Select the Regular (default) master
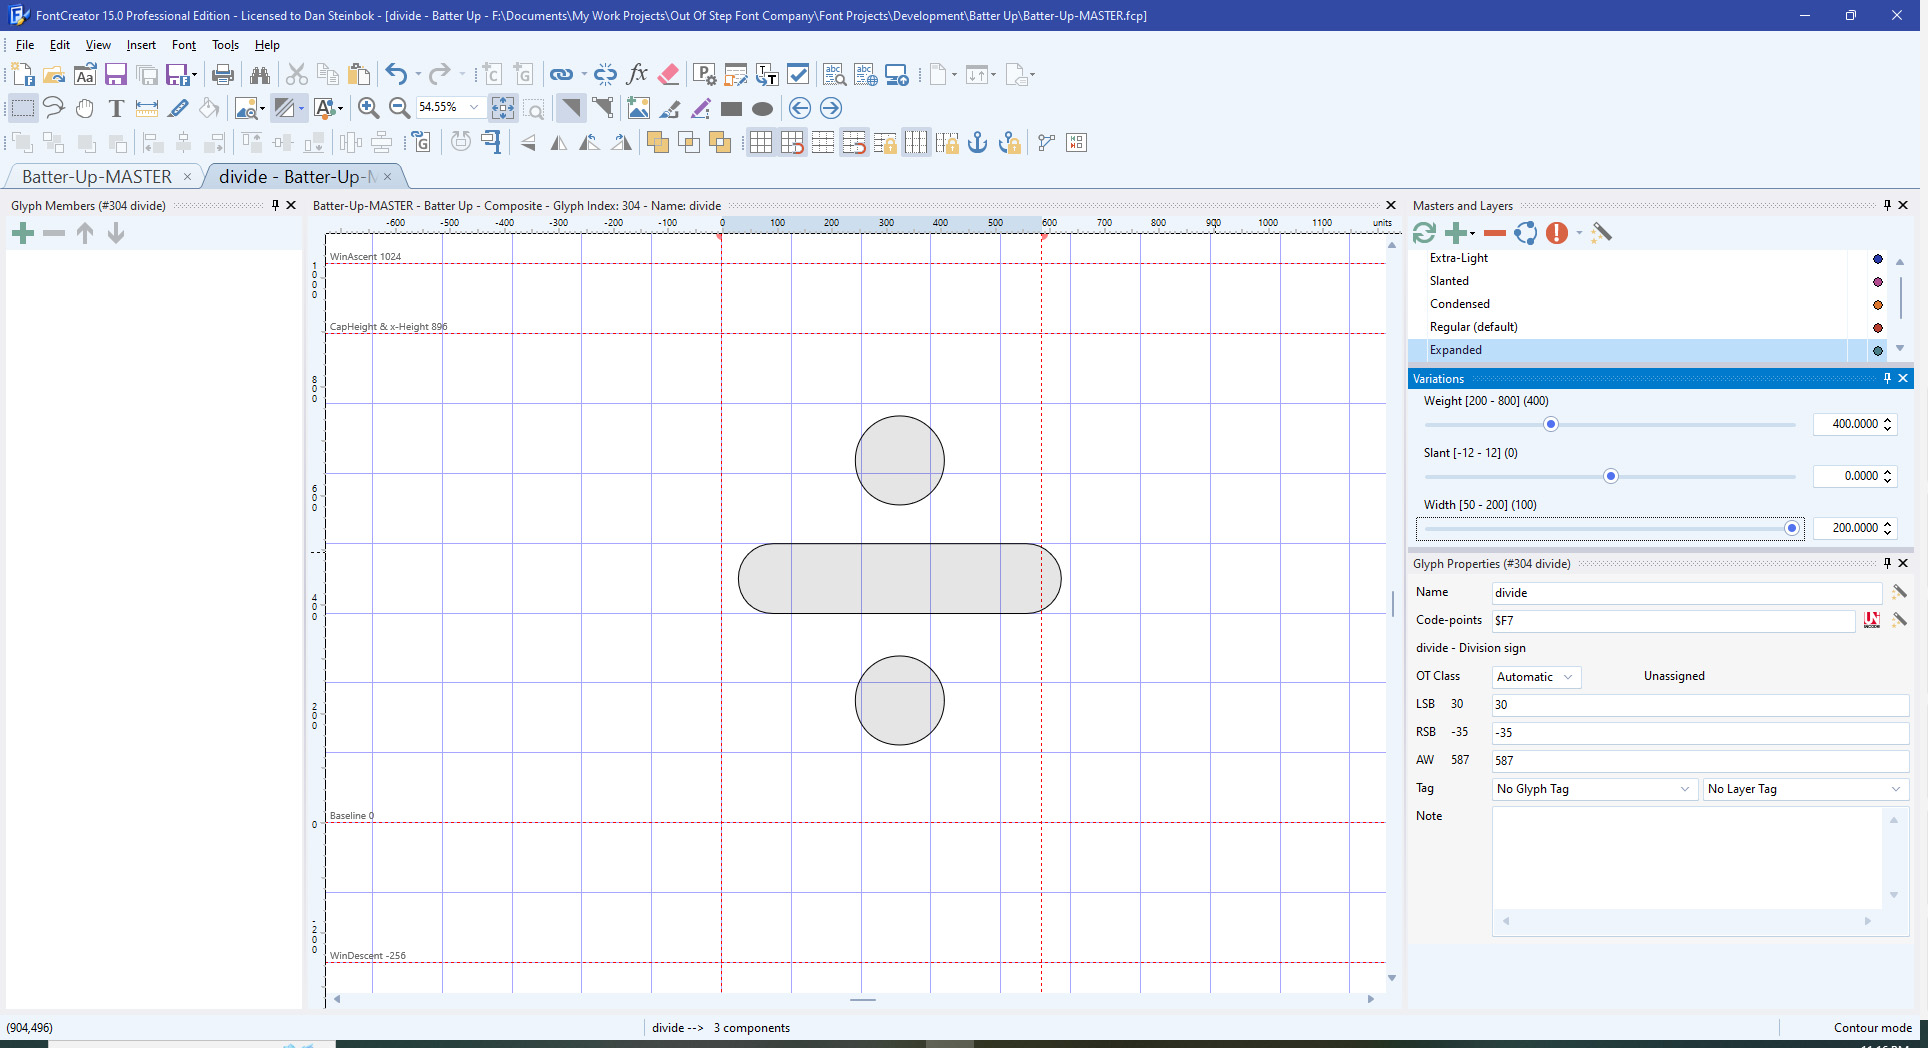The height and width of the screenshot is (1048, 1928). 1473,327
